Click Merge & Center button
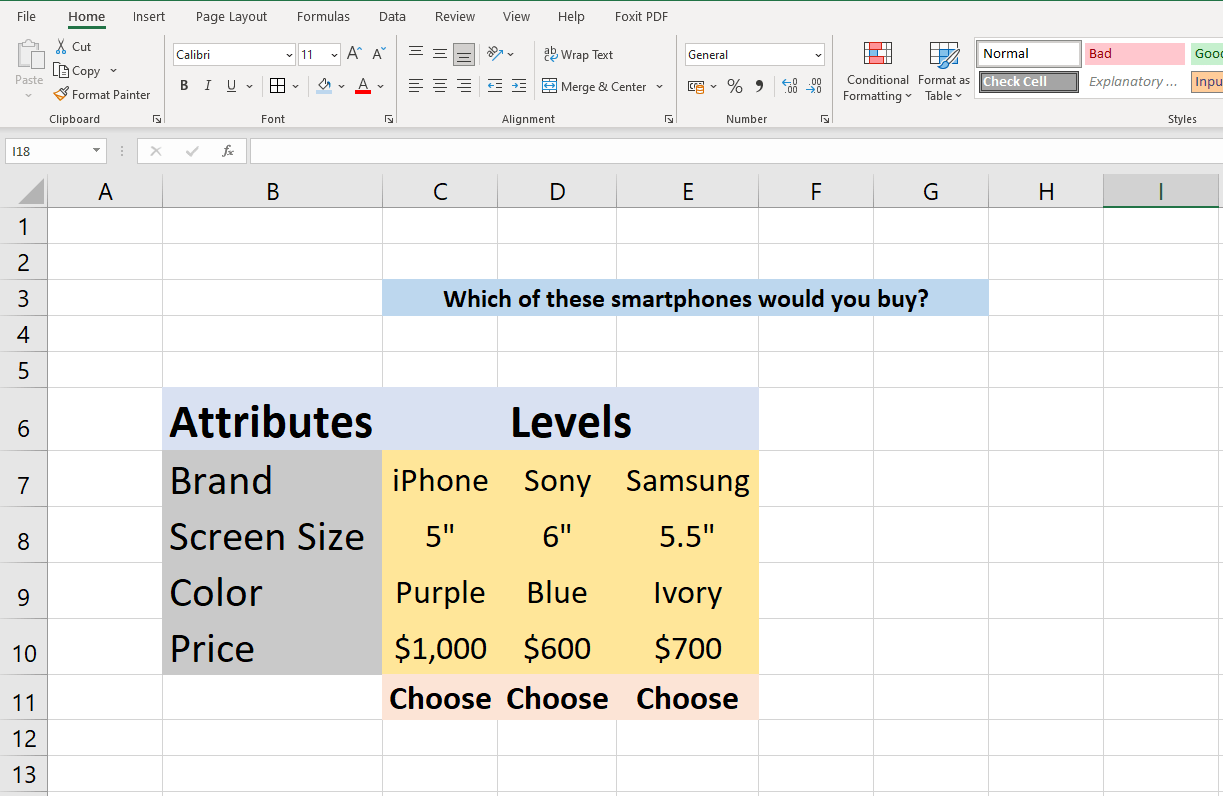This screenshot has width=1223, height=796. point(595,86)
